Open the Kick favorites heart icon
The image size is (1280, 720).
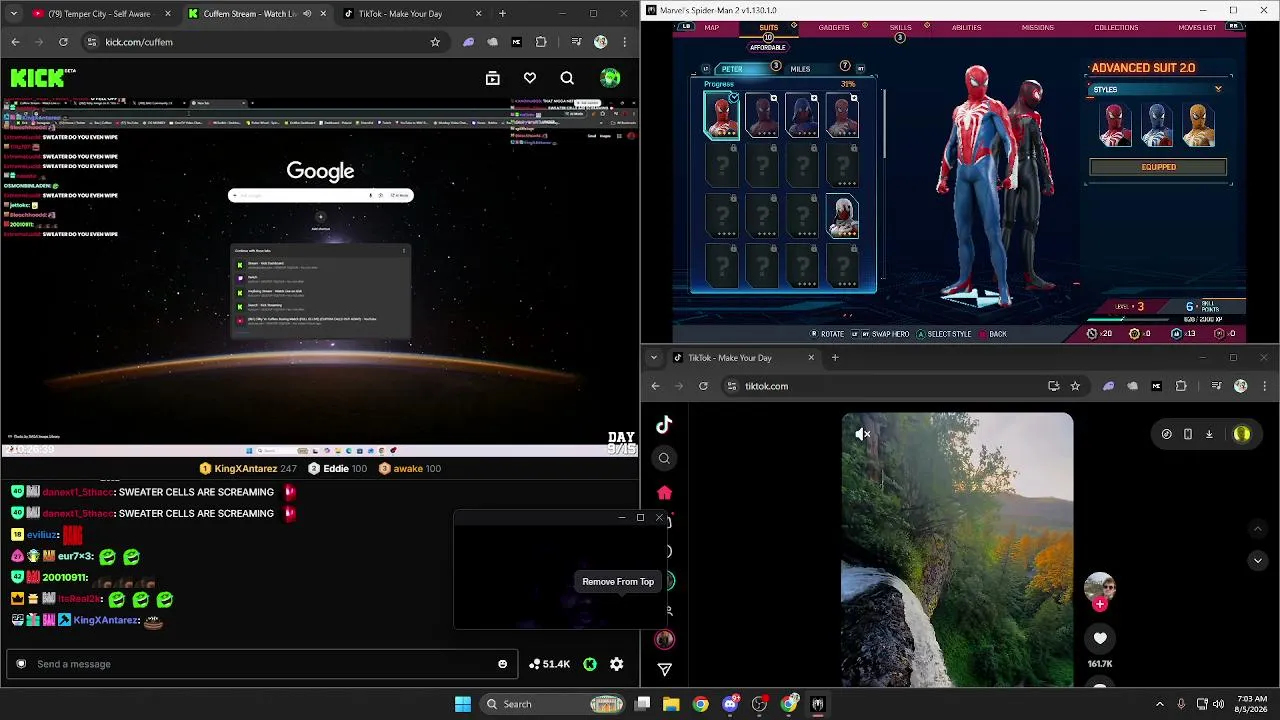(x=530, y=78)
